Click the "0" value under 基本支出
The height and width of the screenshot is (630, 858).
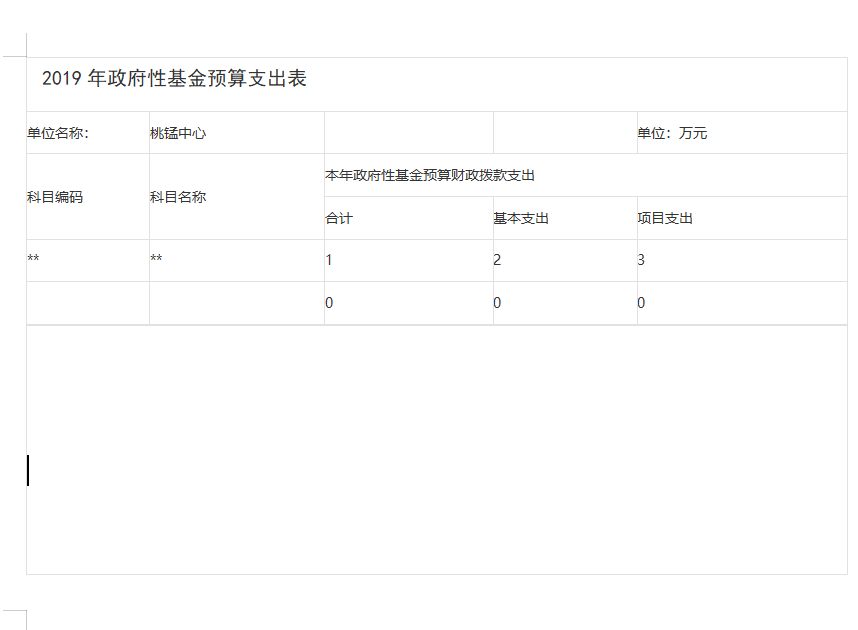(497, 303)
